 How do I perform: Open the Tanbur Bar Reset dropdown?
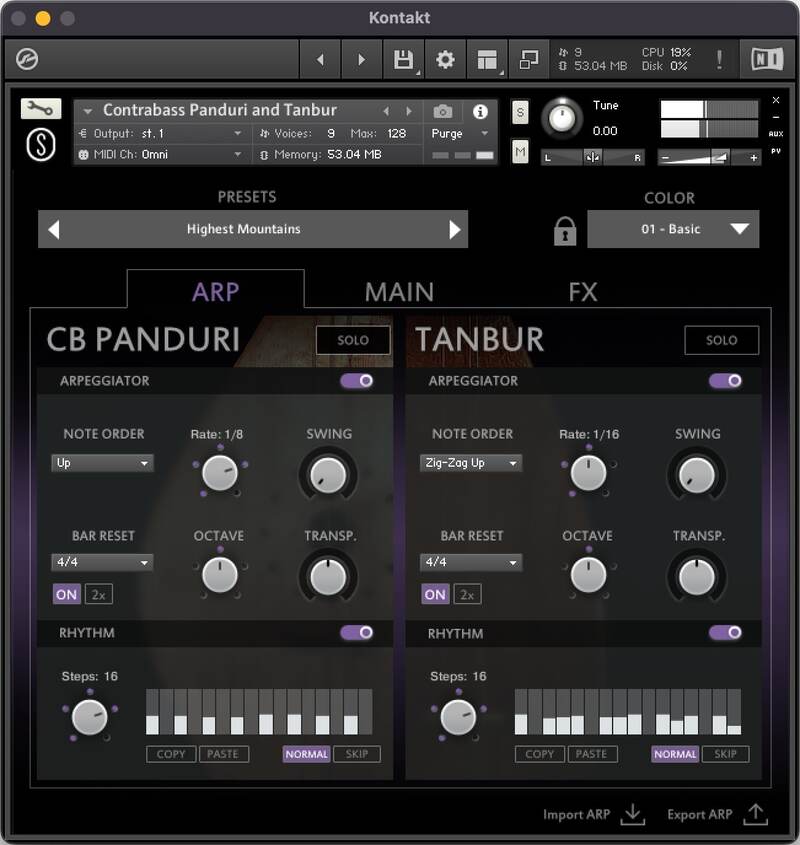(470, 563)
